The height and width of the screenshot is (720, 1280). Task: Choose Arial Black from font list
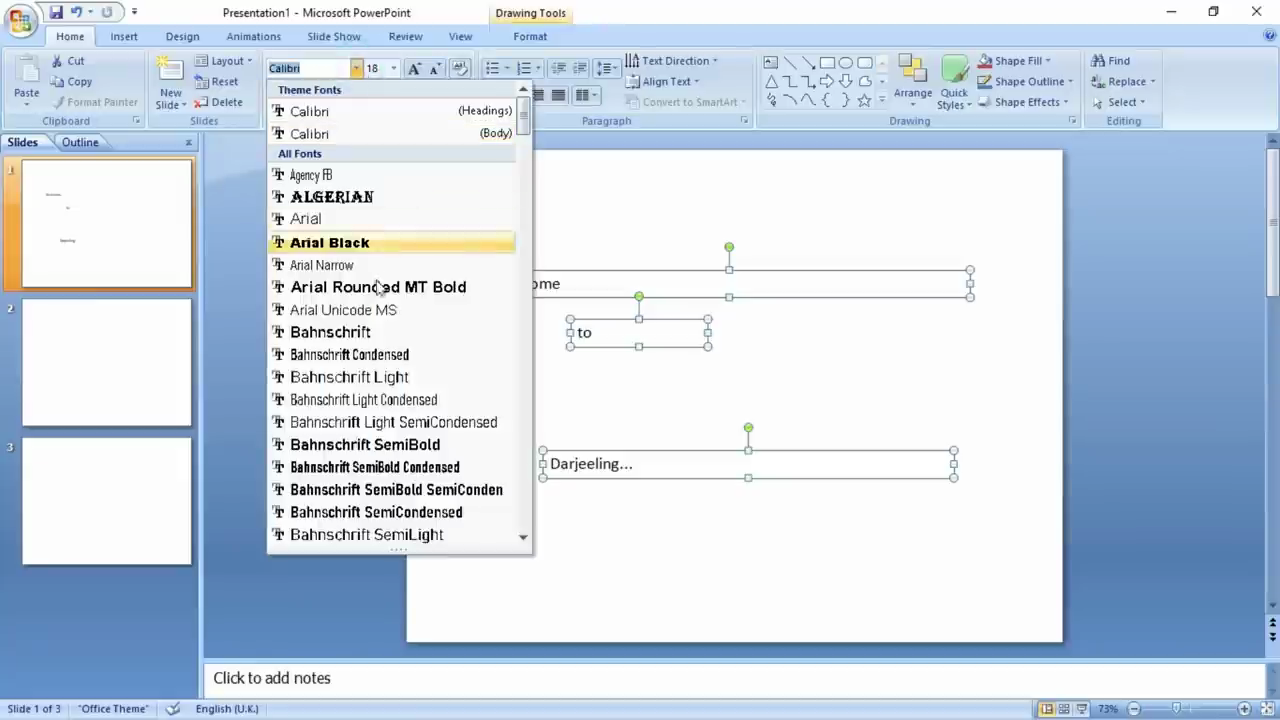coord(392,243)
